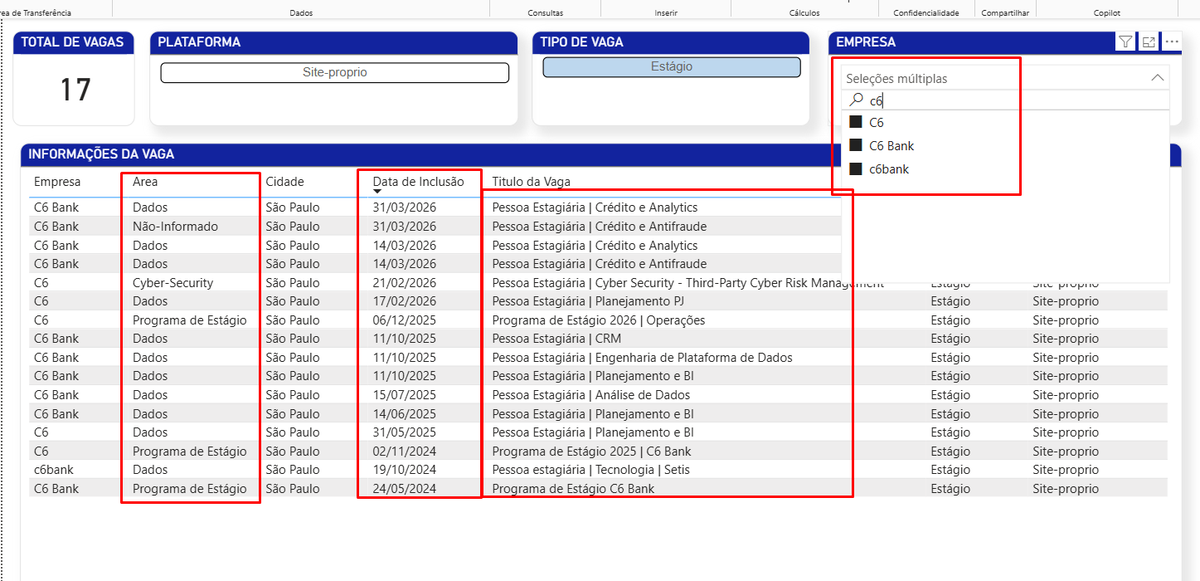
Task: Select the date cell 14/06/2025
Action: (404, 414)
